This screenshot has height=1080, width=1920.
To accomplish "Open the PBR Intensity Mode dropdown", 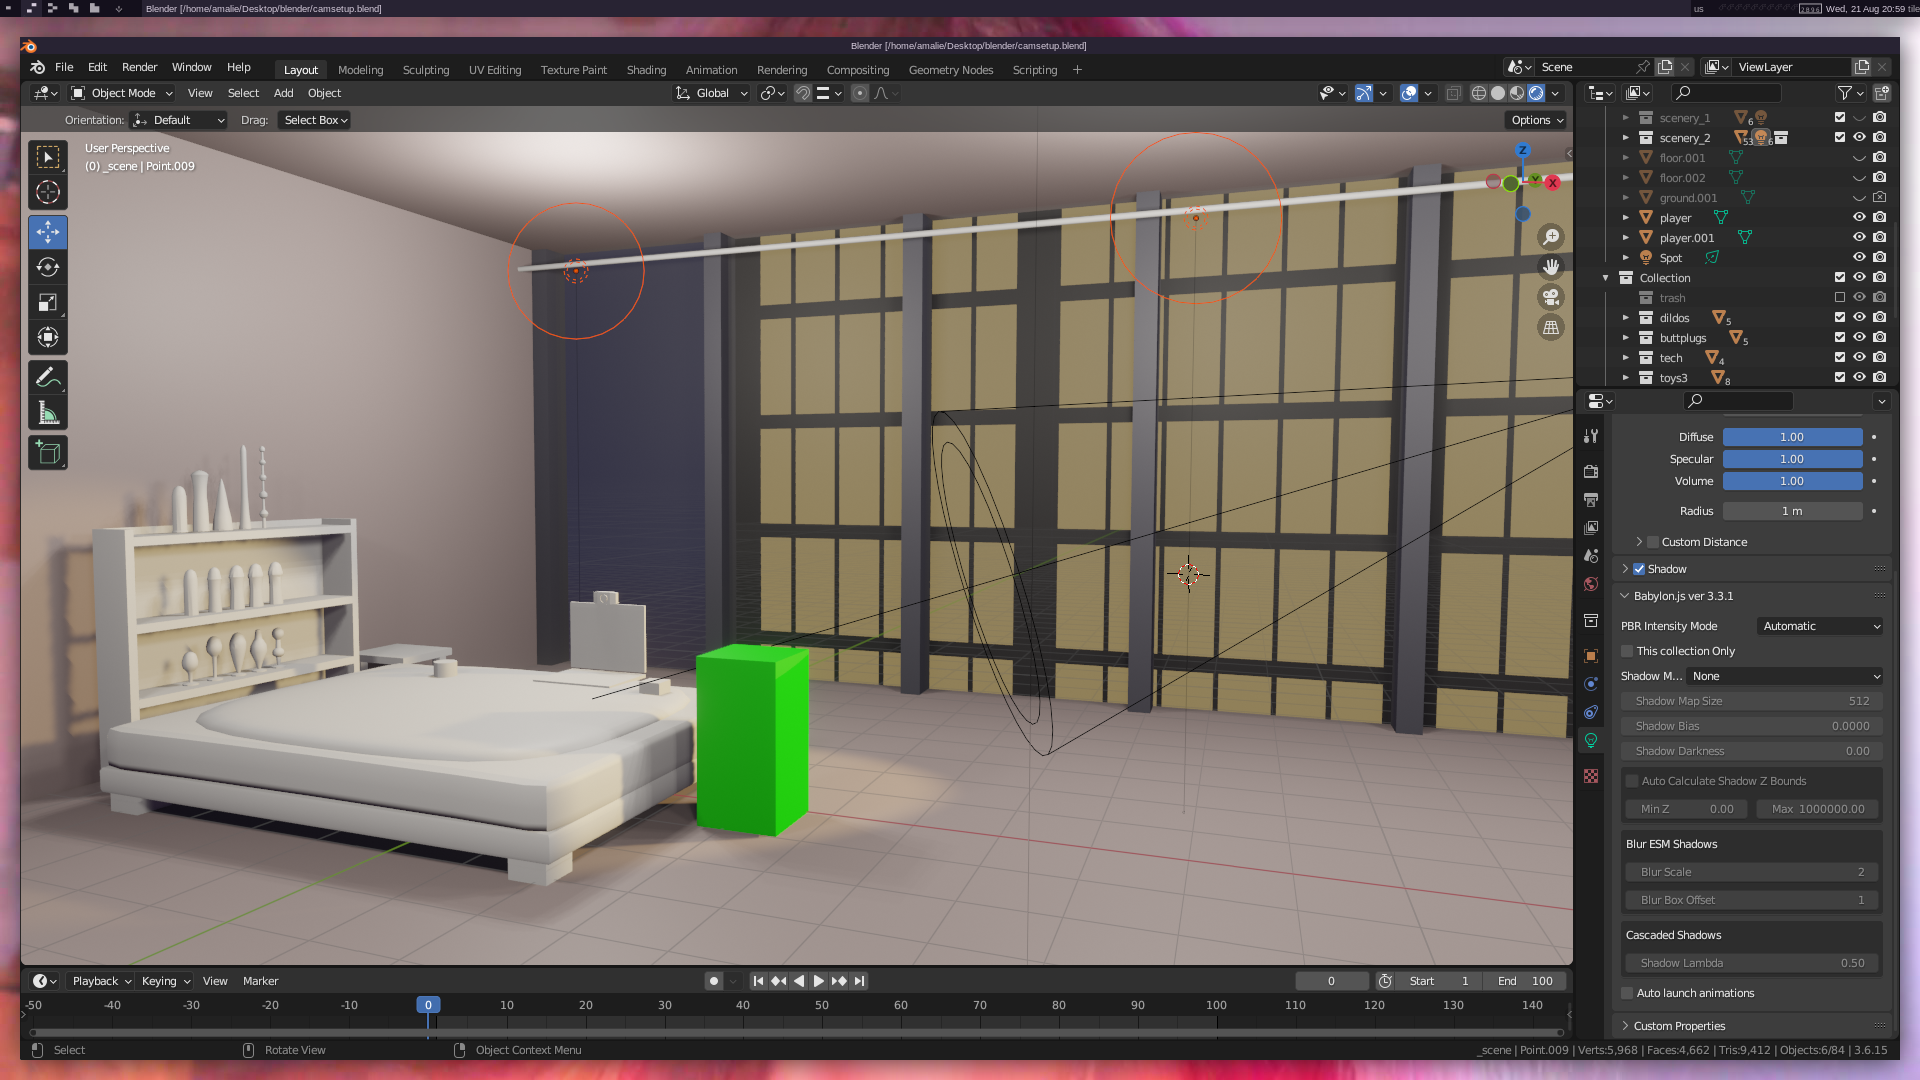I will click(x=1820, y=626).
